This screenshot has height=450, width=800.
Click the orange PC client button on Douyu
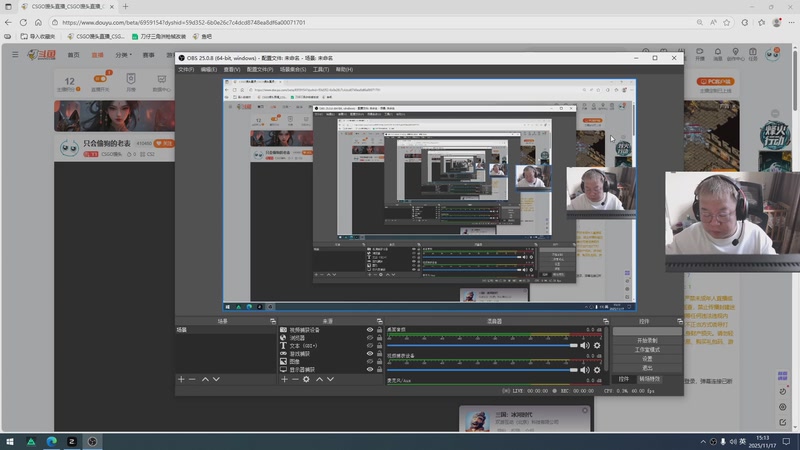click(x=715, y=81)
